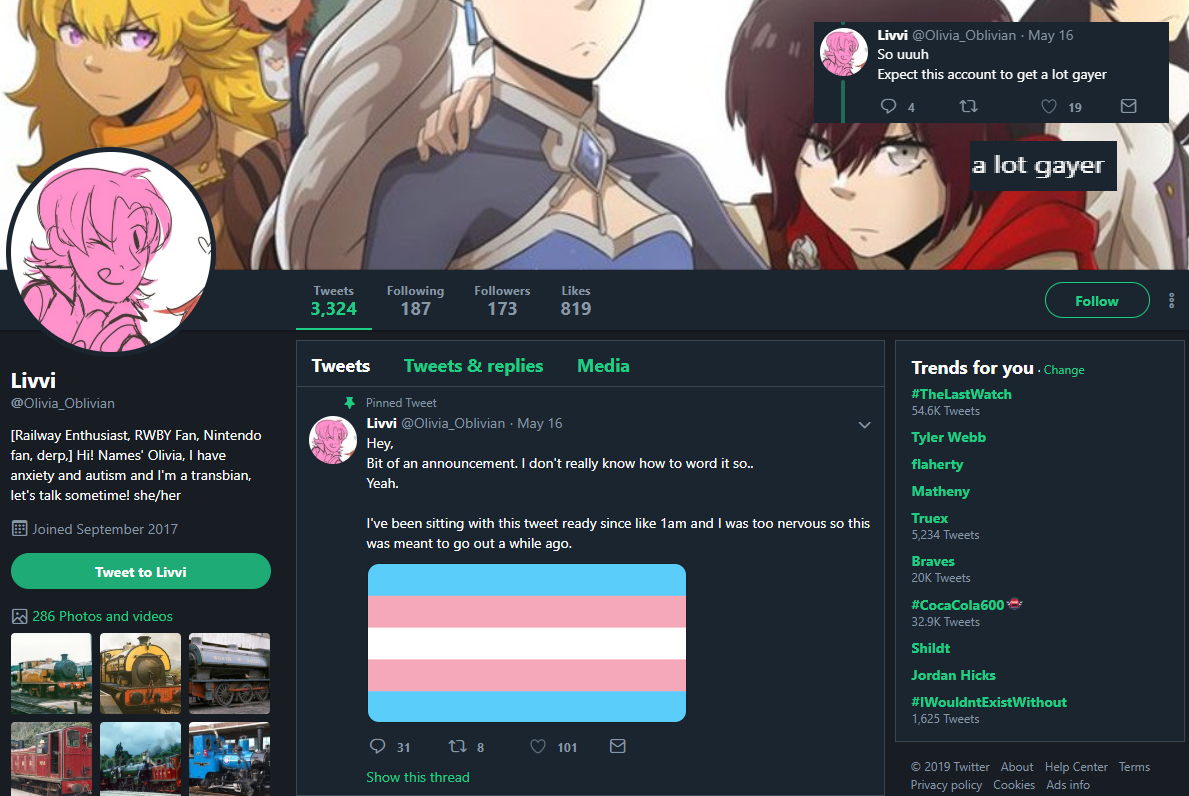Open the trans flag image in tweet
Image resolution: width=1189 pixels, height=796 pixels.
[527, 643]
